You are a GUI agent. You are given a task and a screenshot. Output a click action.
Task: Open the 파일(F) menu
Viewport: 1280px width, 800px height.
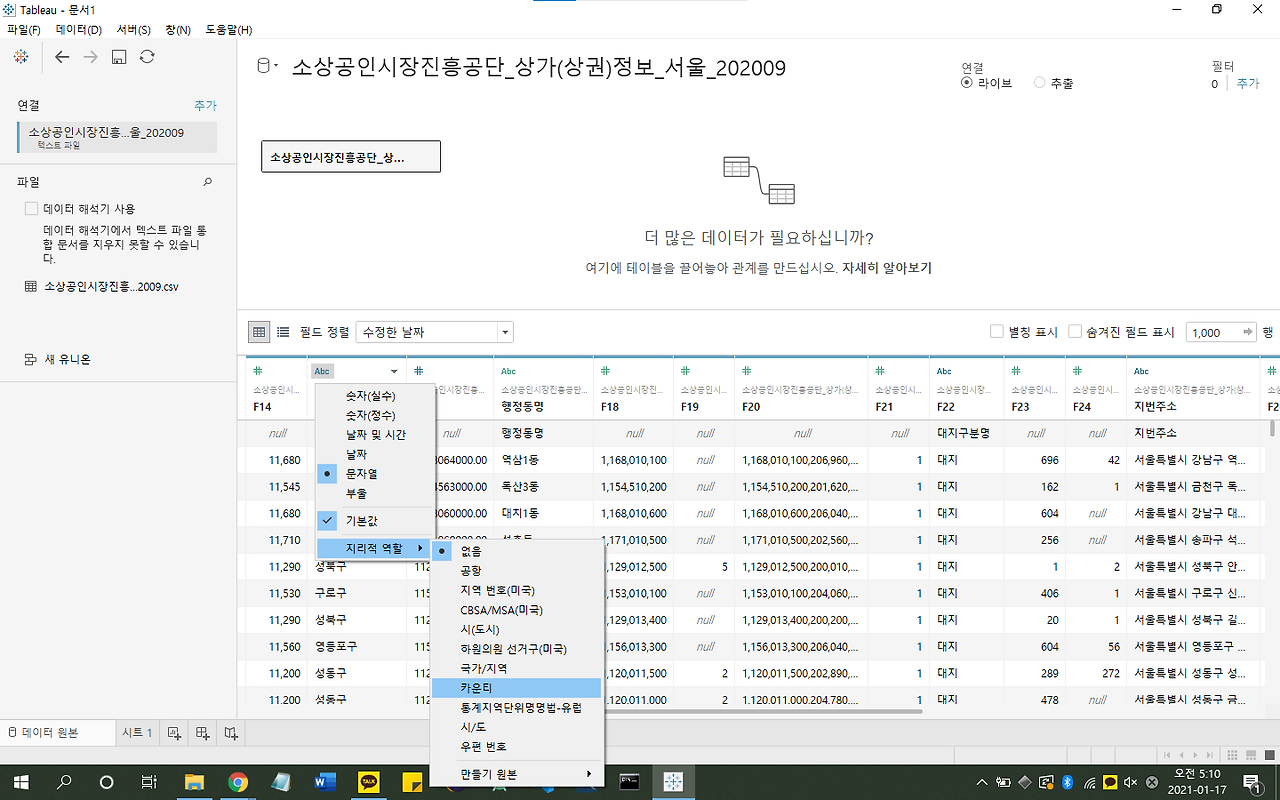(24, 30)
